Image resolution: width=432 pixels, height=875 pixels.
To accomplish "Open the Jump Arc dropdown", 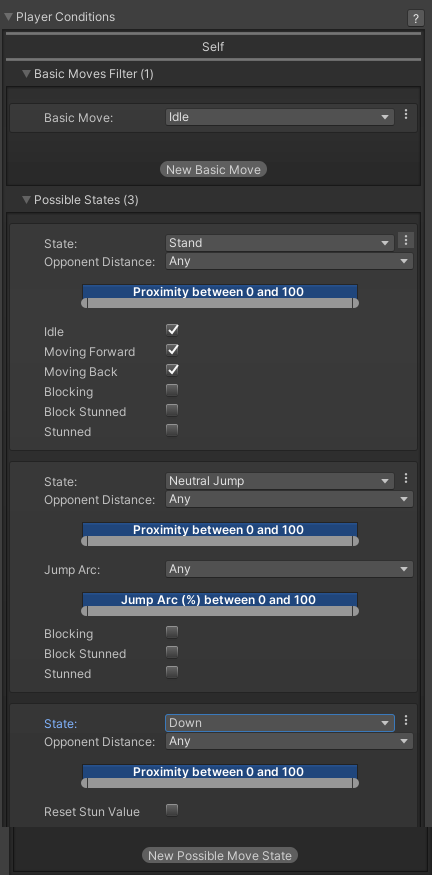I will (x=289, y=569).
